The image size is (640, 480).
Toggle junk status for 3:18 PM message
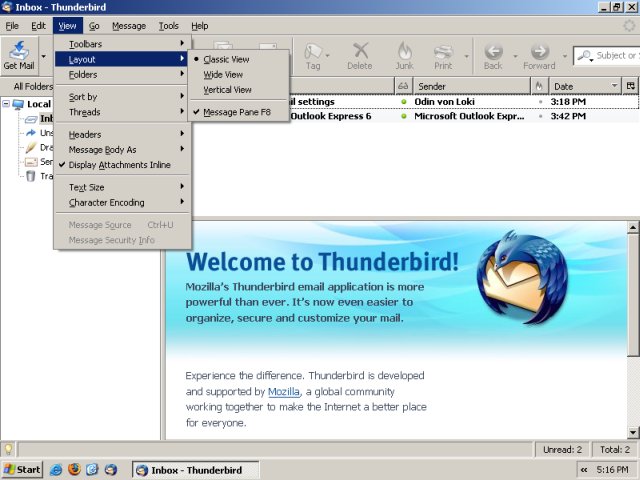tap(540, 102)
